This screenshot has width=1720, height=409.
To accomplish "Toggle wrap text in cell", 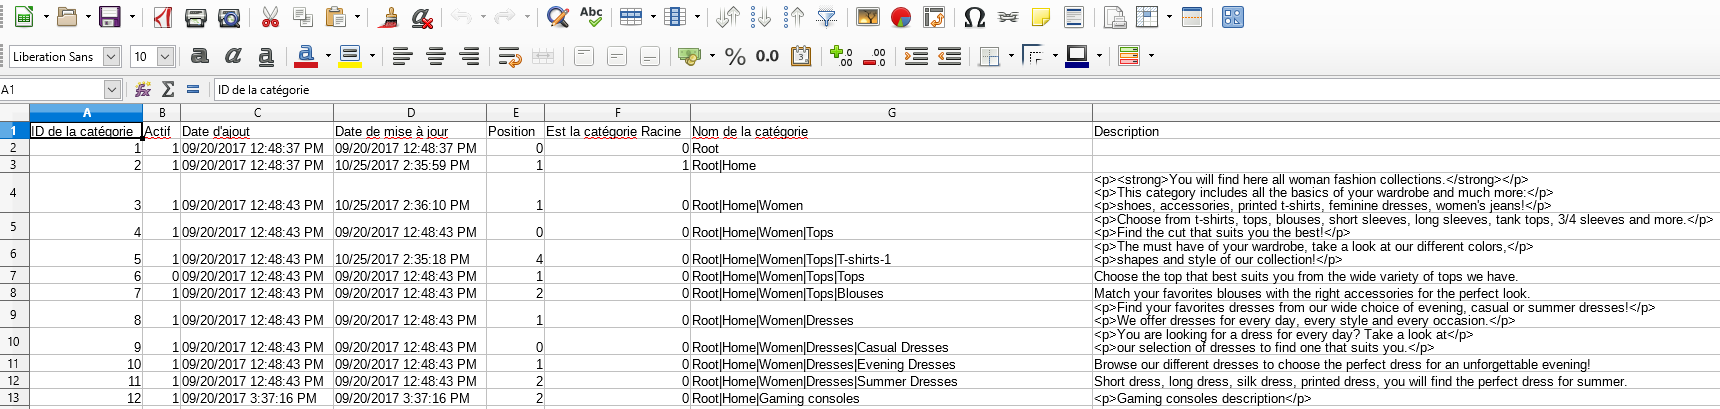I will 510,57.
